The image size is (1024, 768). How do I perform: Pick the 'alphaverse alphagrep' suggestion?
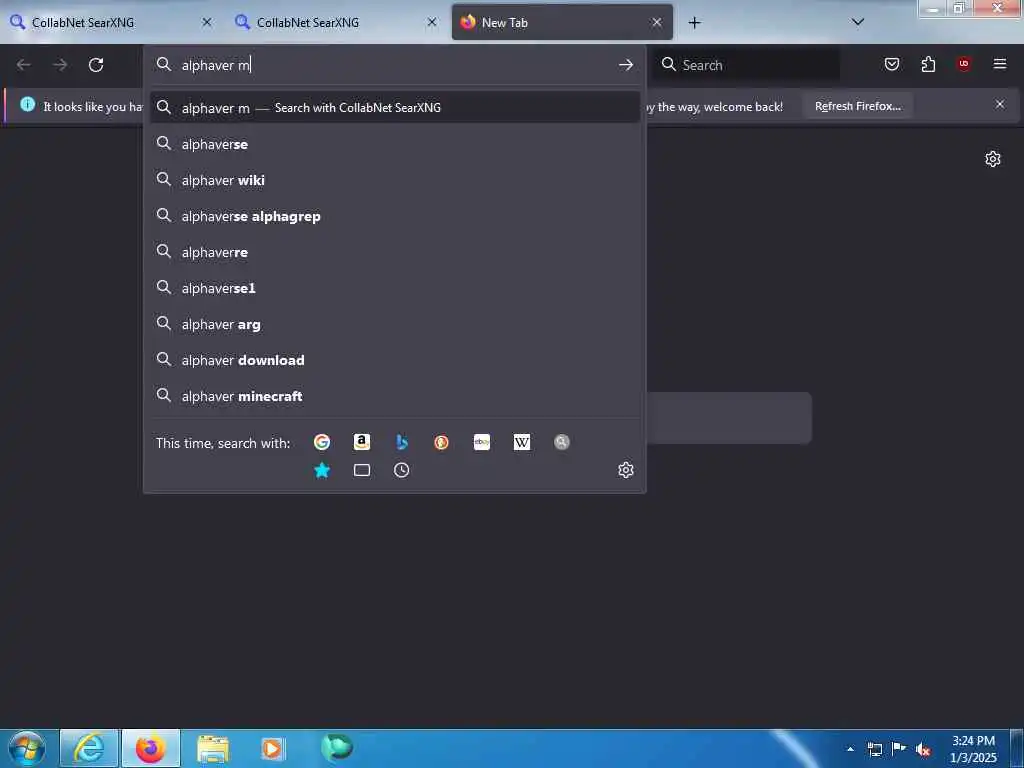pyautogui.click(x=394, y=216)
